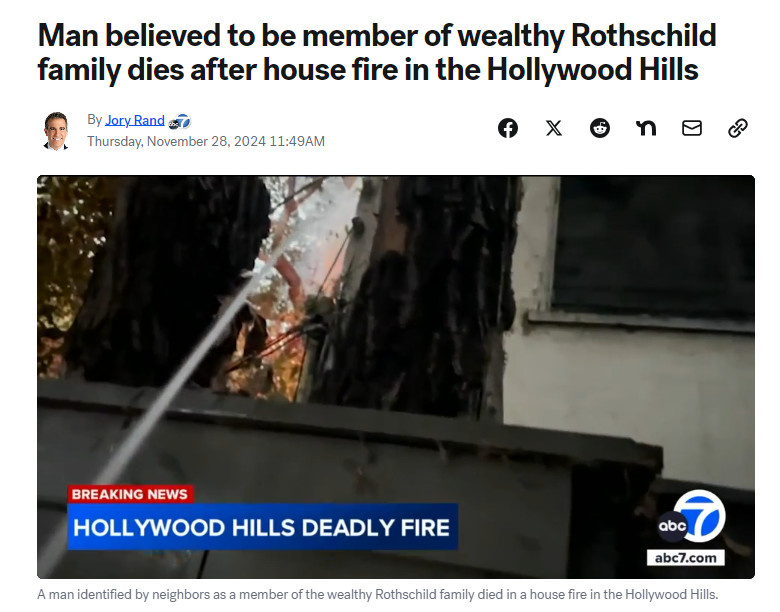Click the caption text below the video

coord(378,595)
